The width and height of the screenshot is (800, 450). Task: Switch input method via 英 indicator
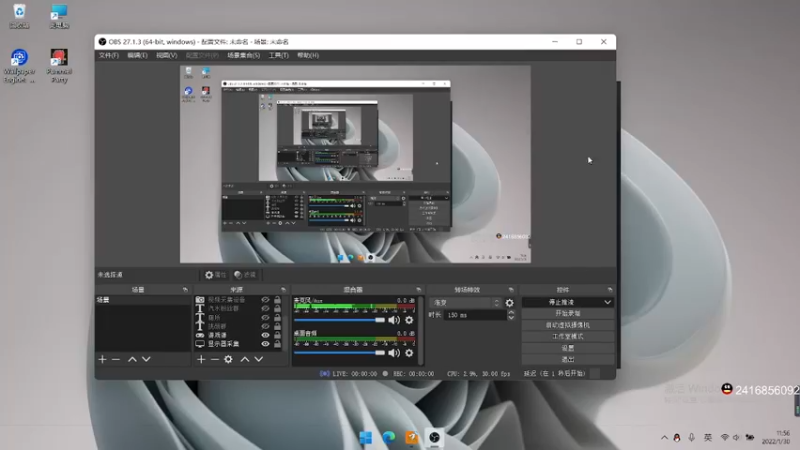(708, 438)
